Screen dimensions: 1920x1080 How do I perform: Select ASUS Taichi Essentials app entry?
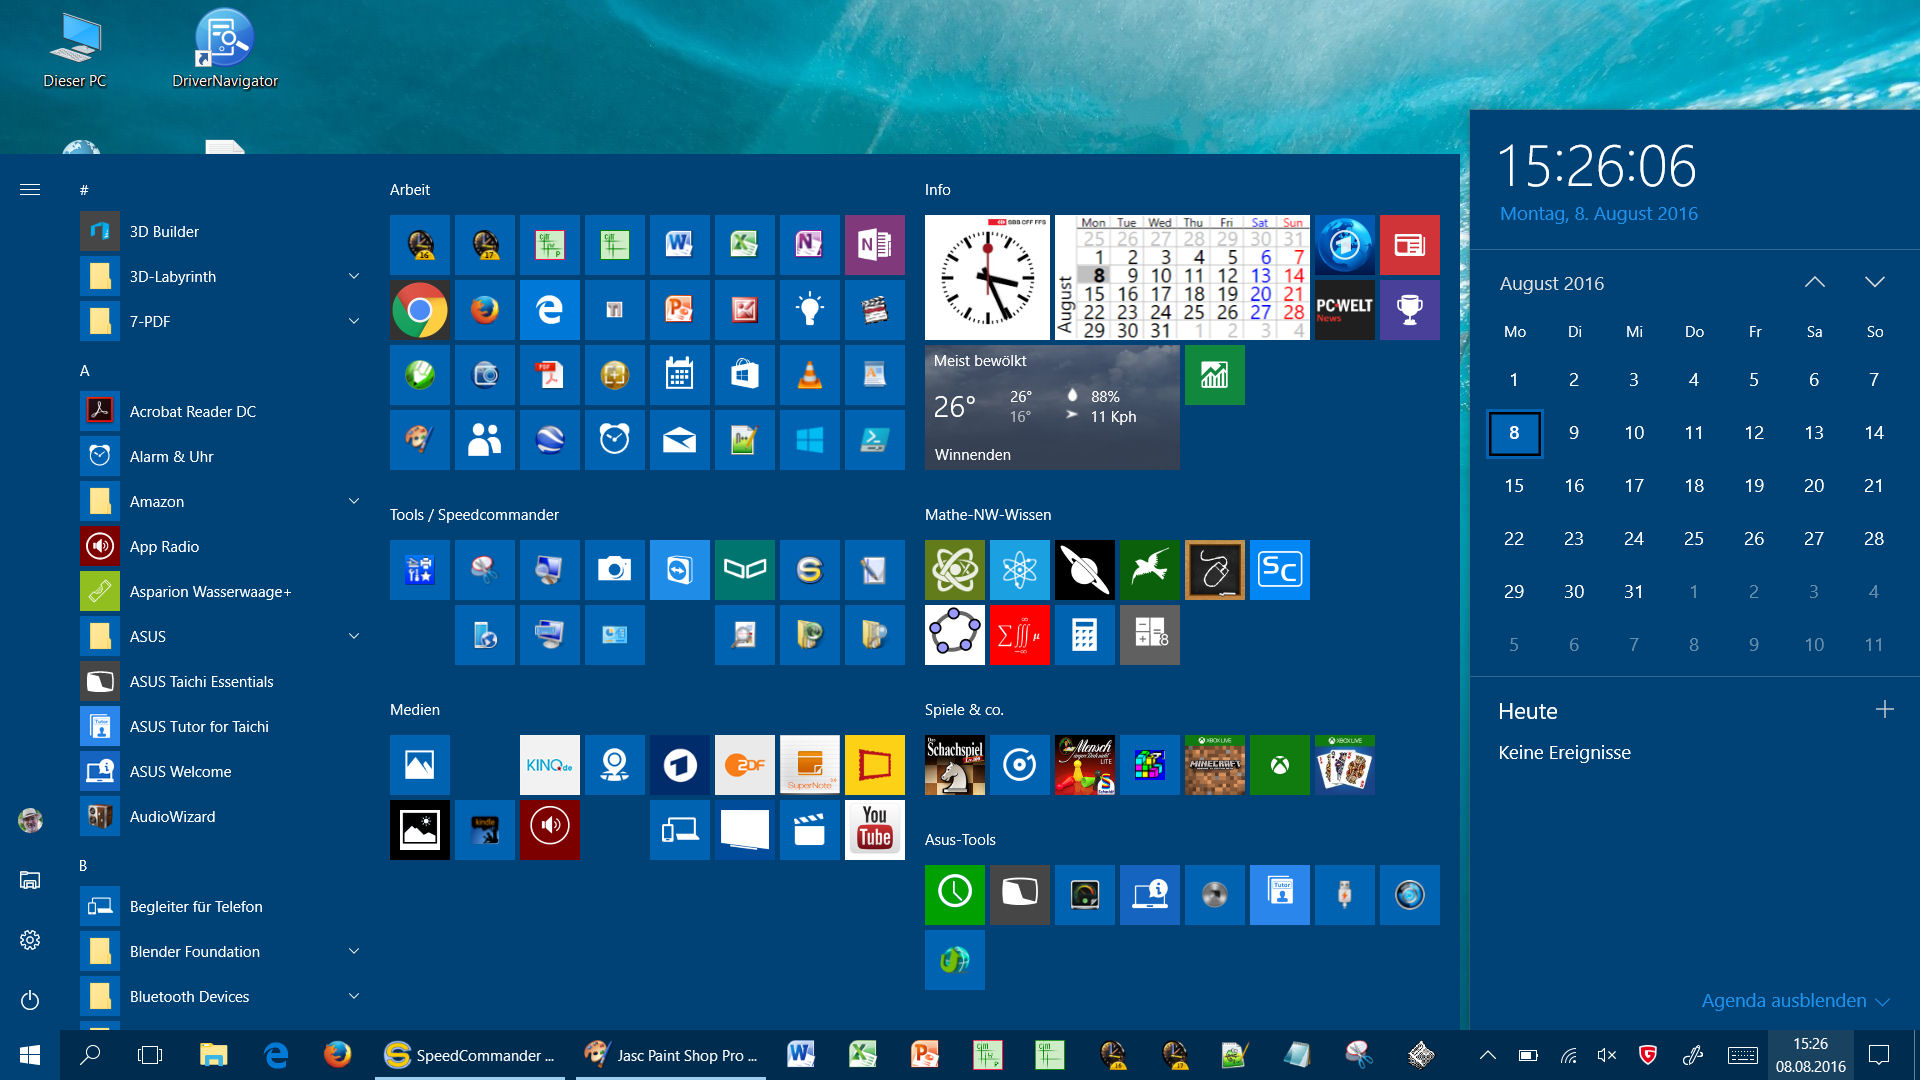(201, 681)
